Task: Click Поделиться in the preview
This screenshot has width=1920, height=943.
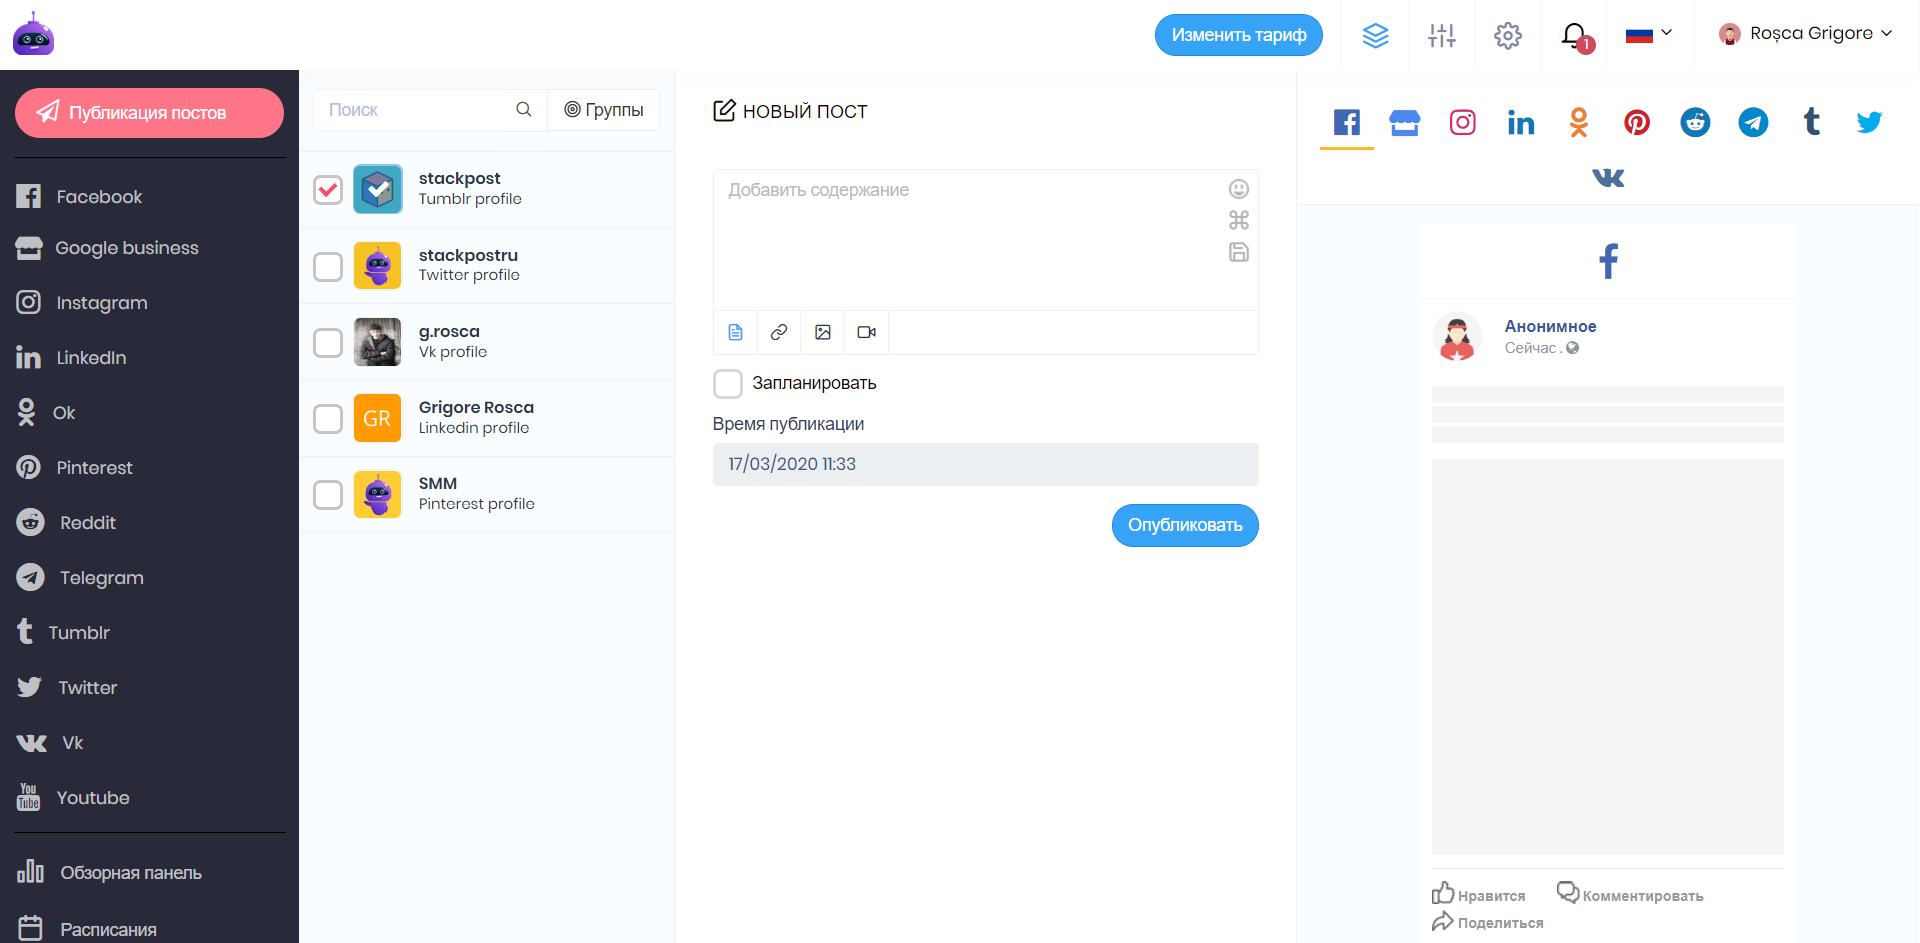Action: click(1488, 922)
